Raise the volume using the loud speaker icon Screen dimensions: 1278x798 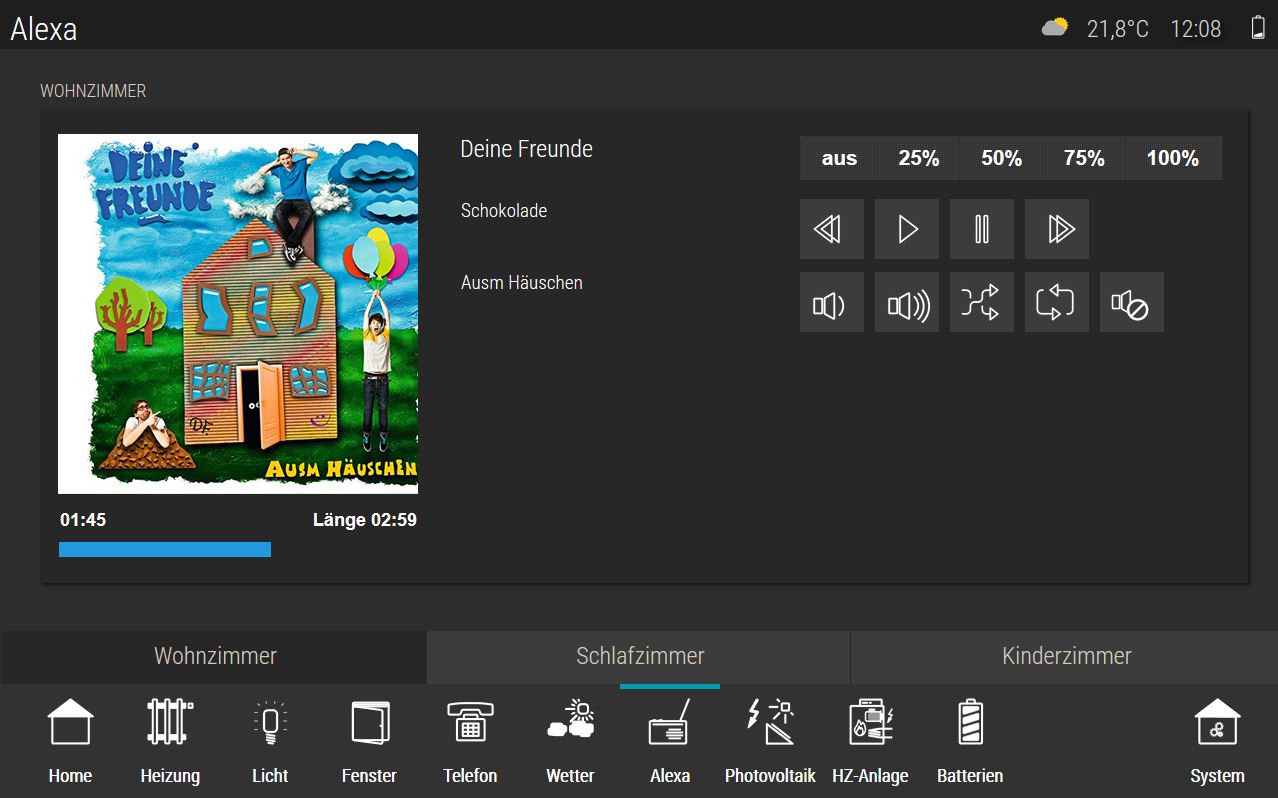click(x=906, y=302)
